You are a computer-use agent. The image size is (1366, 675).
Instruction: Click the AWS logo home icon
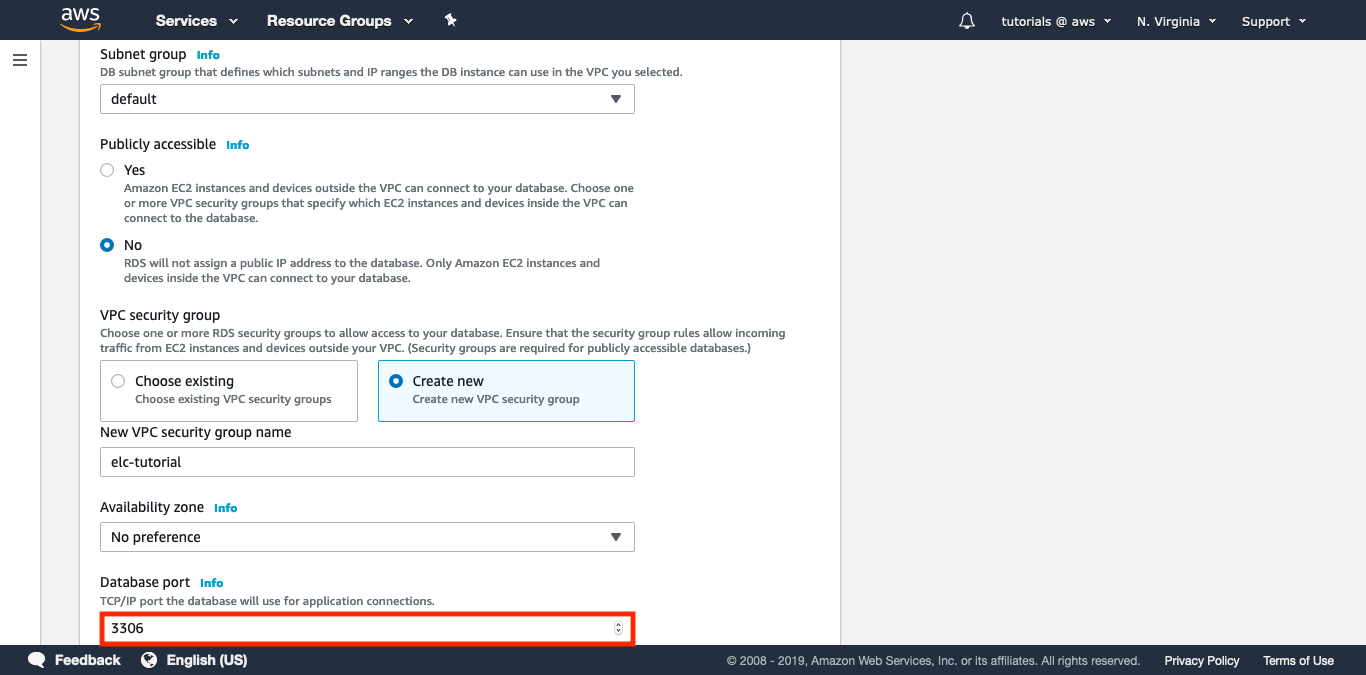tap(80, 20)
